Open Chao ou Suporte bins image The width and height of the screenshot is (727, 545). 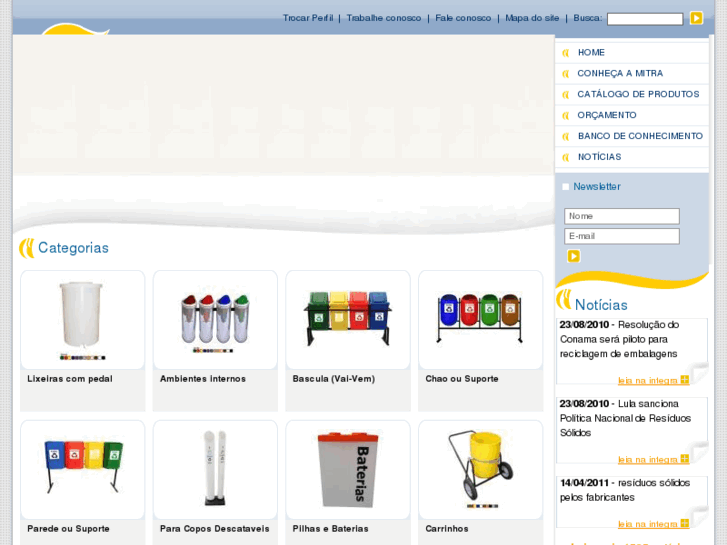tap(480, 320)
